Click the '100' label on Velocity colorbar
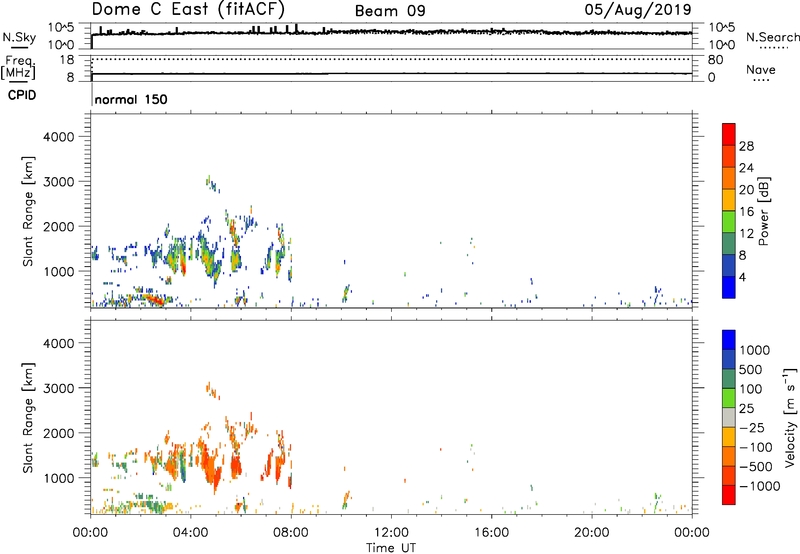800x554 pixels. (x=751, y=389)
